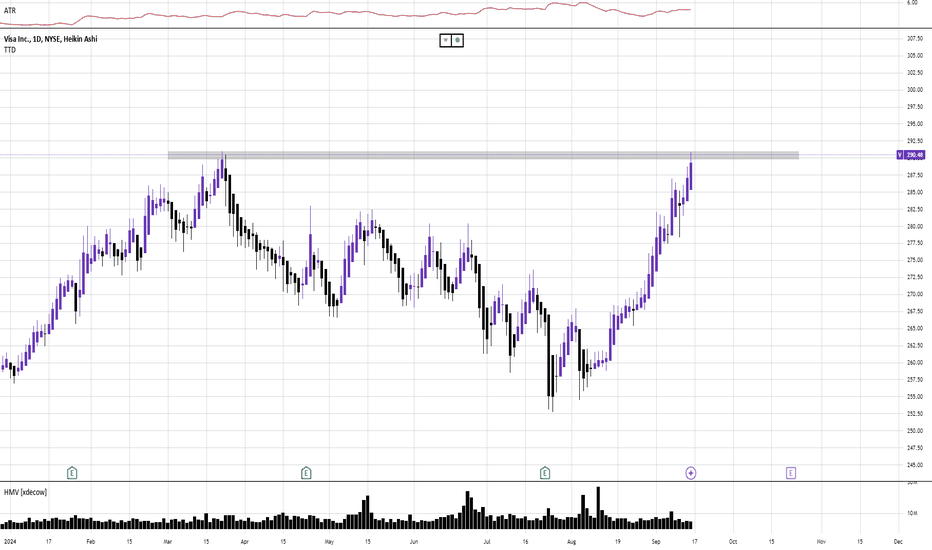This screenshot has width=932, height=550.
Task: Click the red ATR indicator line
Action: [345, 12]
